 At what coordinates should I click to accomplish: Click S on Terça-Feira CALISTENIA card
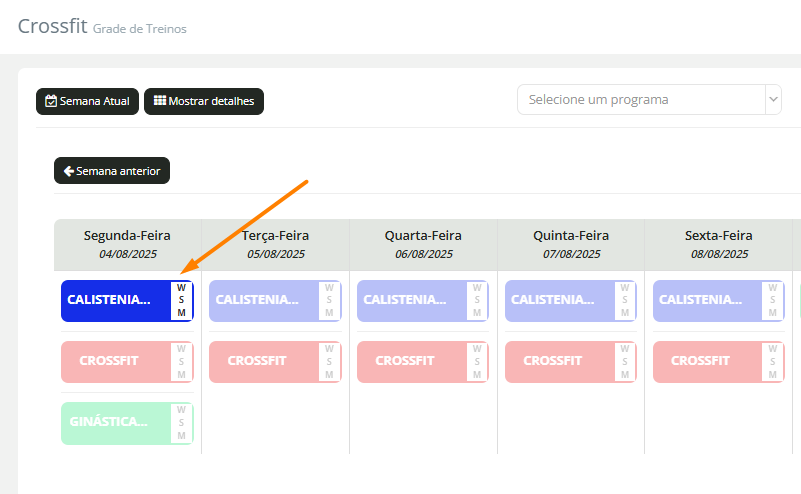(329, 300)
